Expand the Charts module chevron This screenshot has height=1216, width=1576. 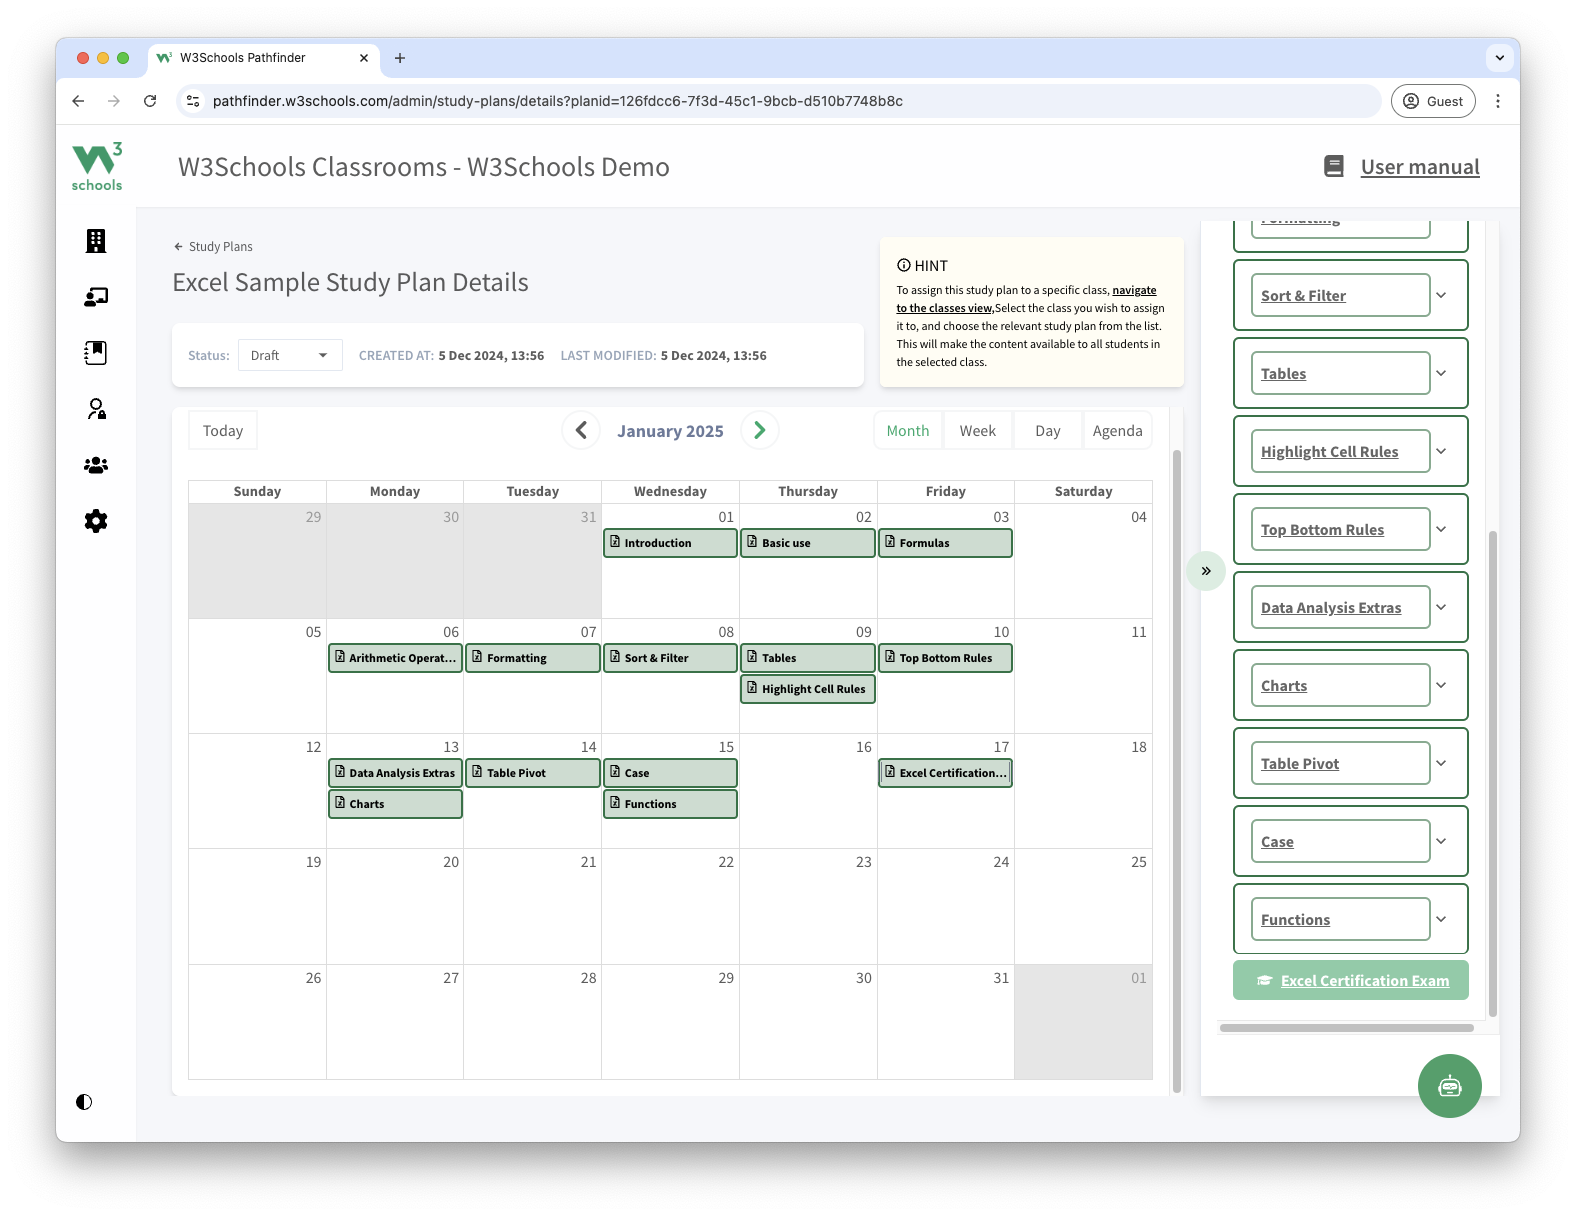1441,685
